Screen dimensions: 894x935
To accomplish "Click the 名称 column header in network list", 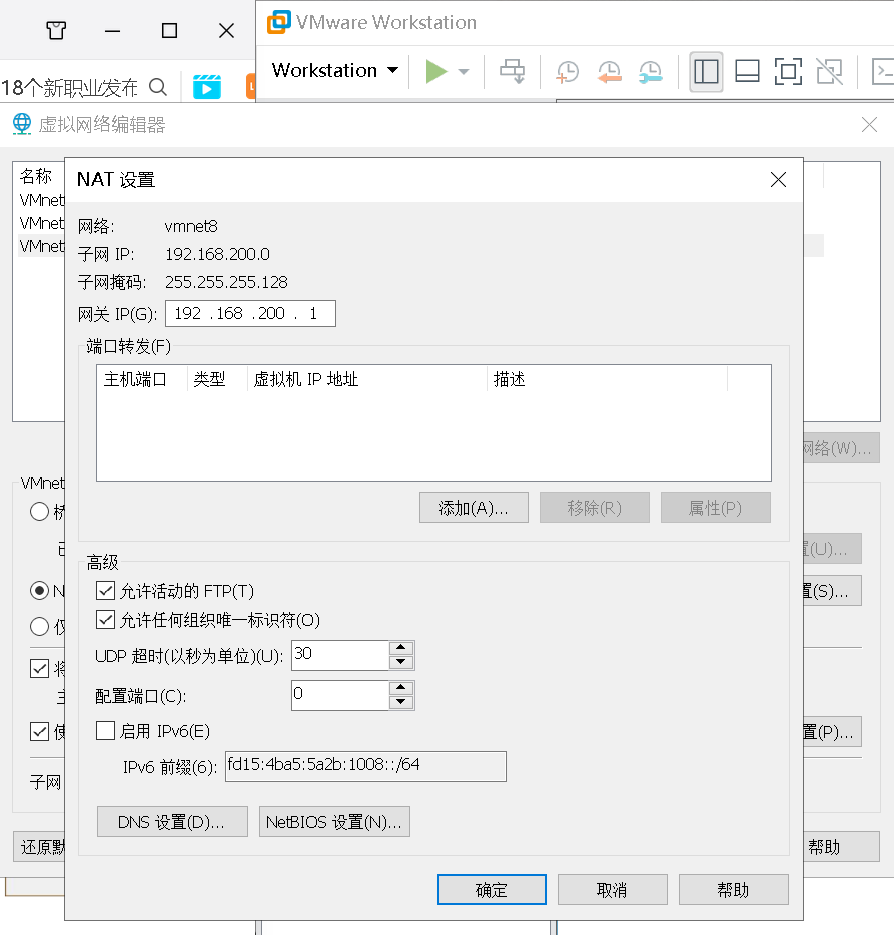I will 36,176.
